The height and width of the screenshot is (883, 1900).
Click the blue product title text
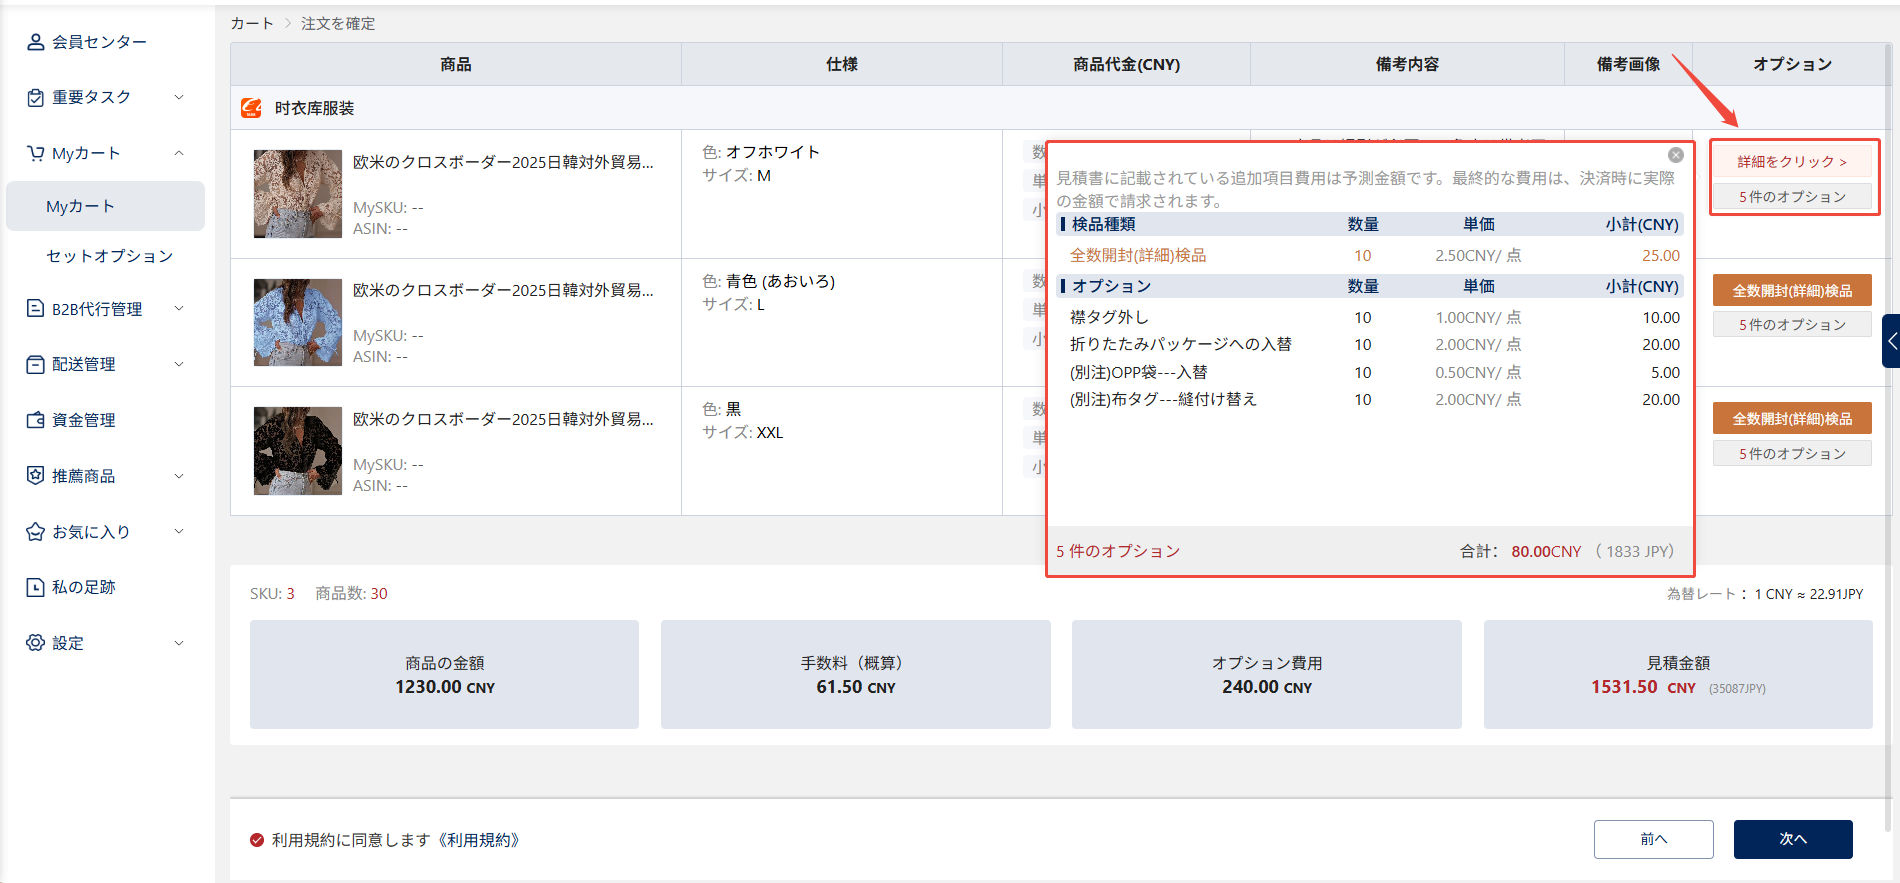[503, 290]
